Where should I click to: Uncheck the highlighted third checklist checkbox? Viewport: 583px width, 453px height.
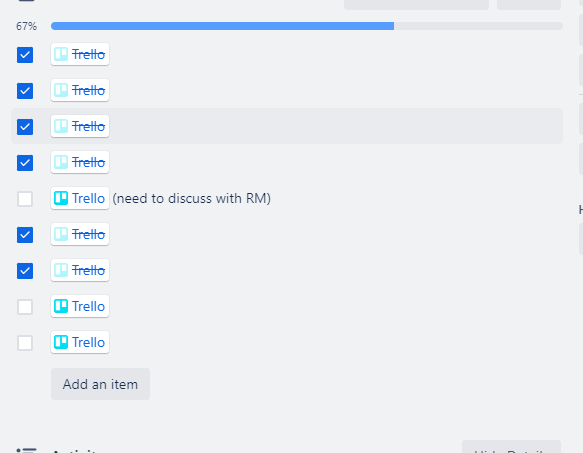click(x=25, y=127)
